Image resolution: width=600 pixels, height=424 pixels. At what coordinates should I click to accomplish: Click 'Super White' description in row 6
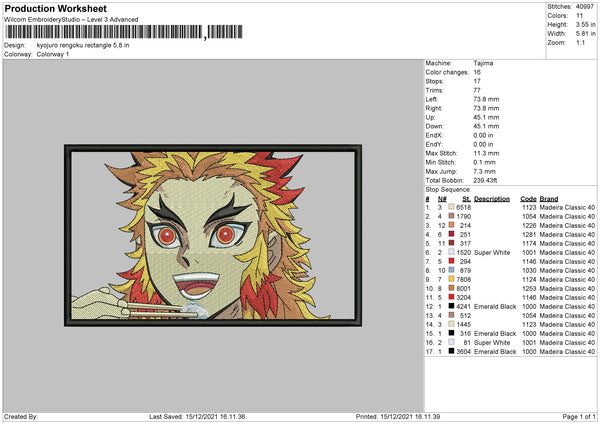point(492,252)
